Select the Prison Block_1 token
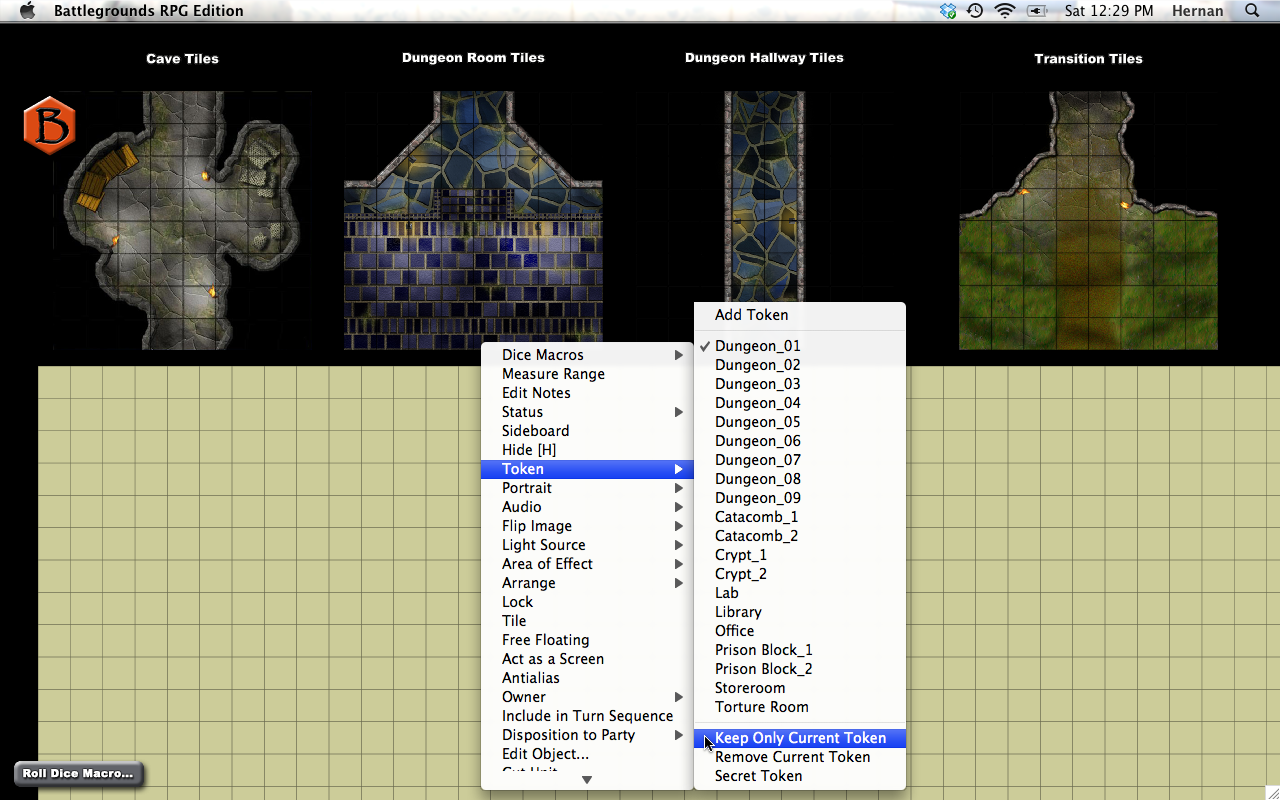This screenshot has height=800, width=1280. point(800,650)
